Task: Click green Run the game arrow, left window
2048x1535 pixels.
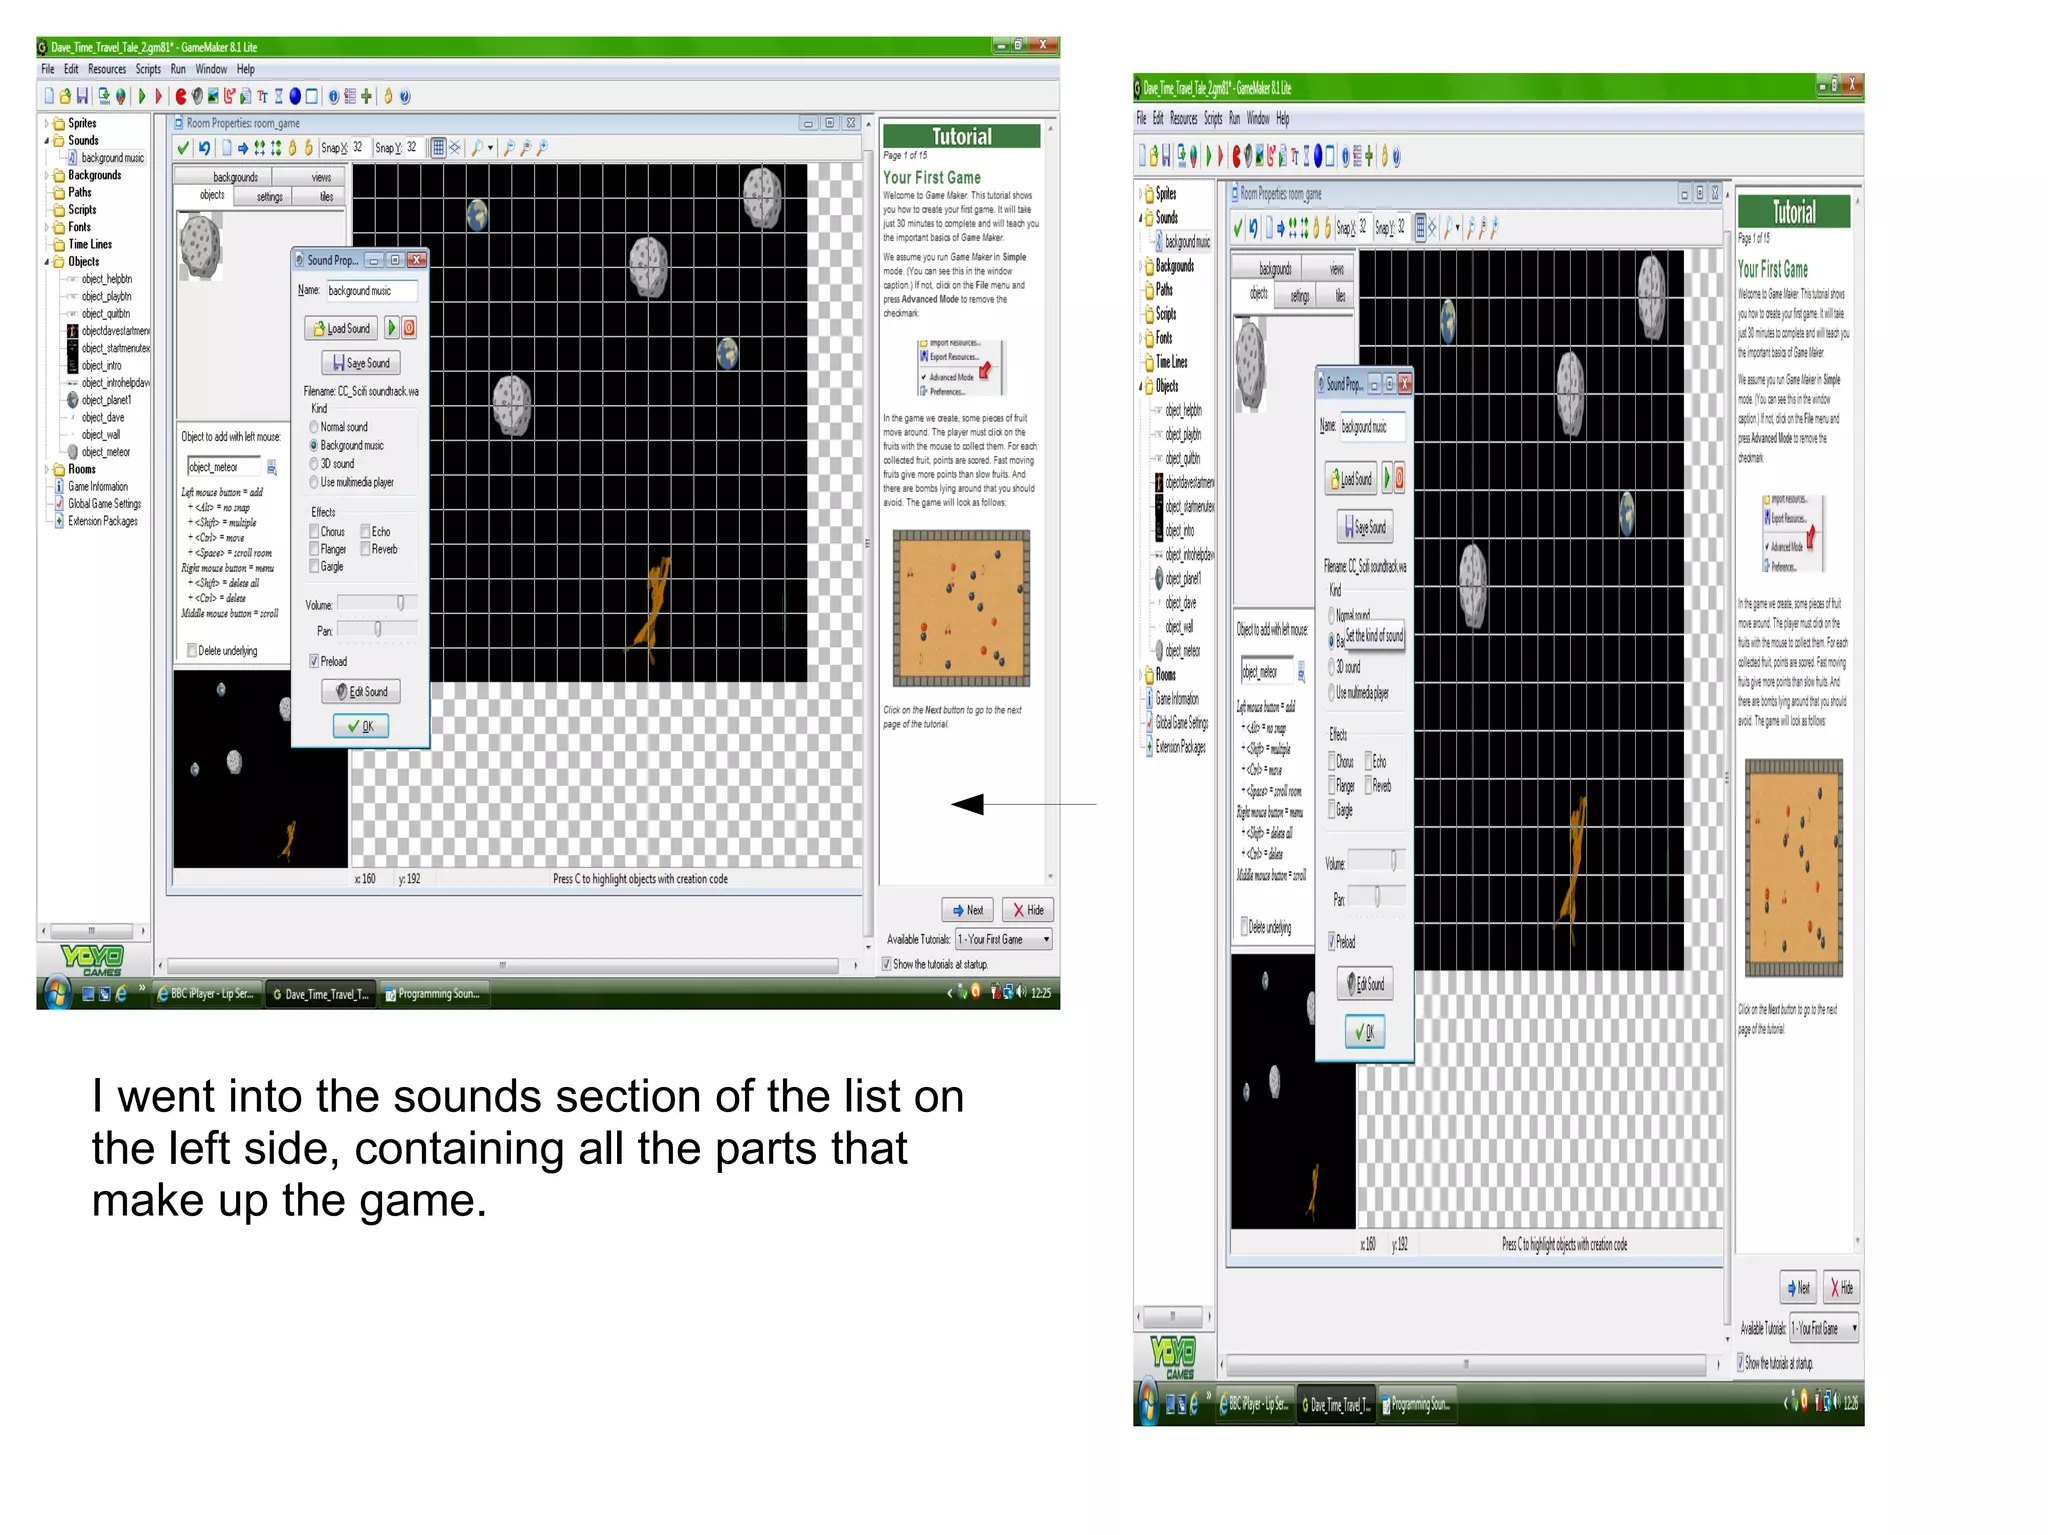Action: coord(142,97)
